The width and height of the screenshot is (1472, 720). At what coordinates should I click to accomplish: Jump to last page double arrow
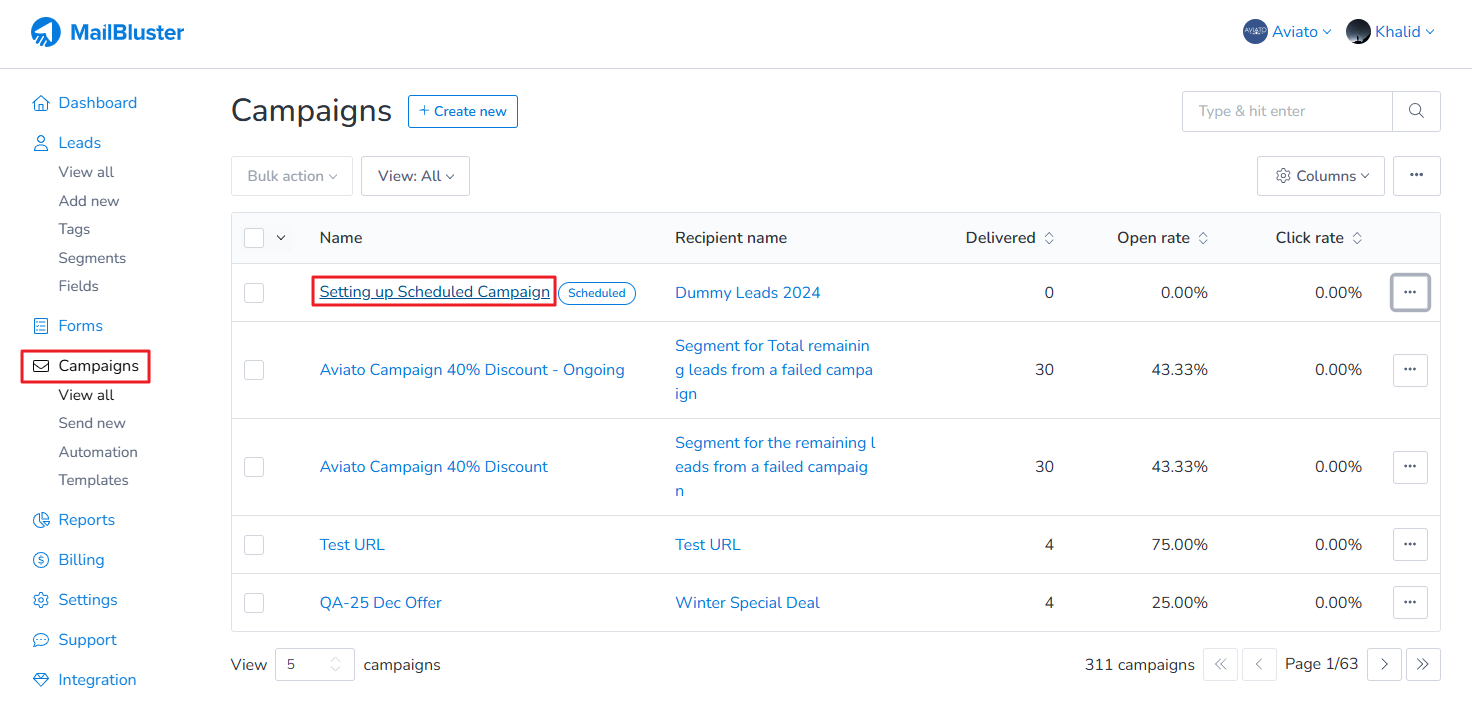click(x=1423, y=664)
